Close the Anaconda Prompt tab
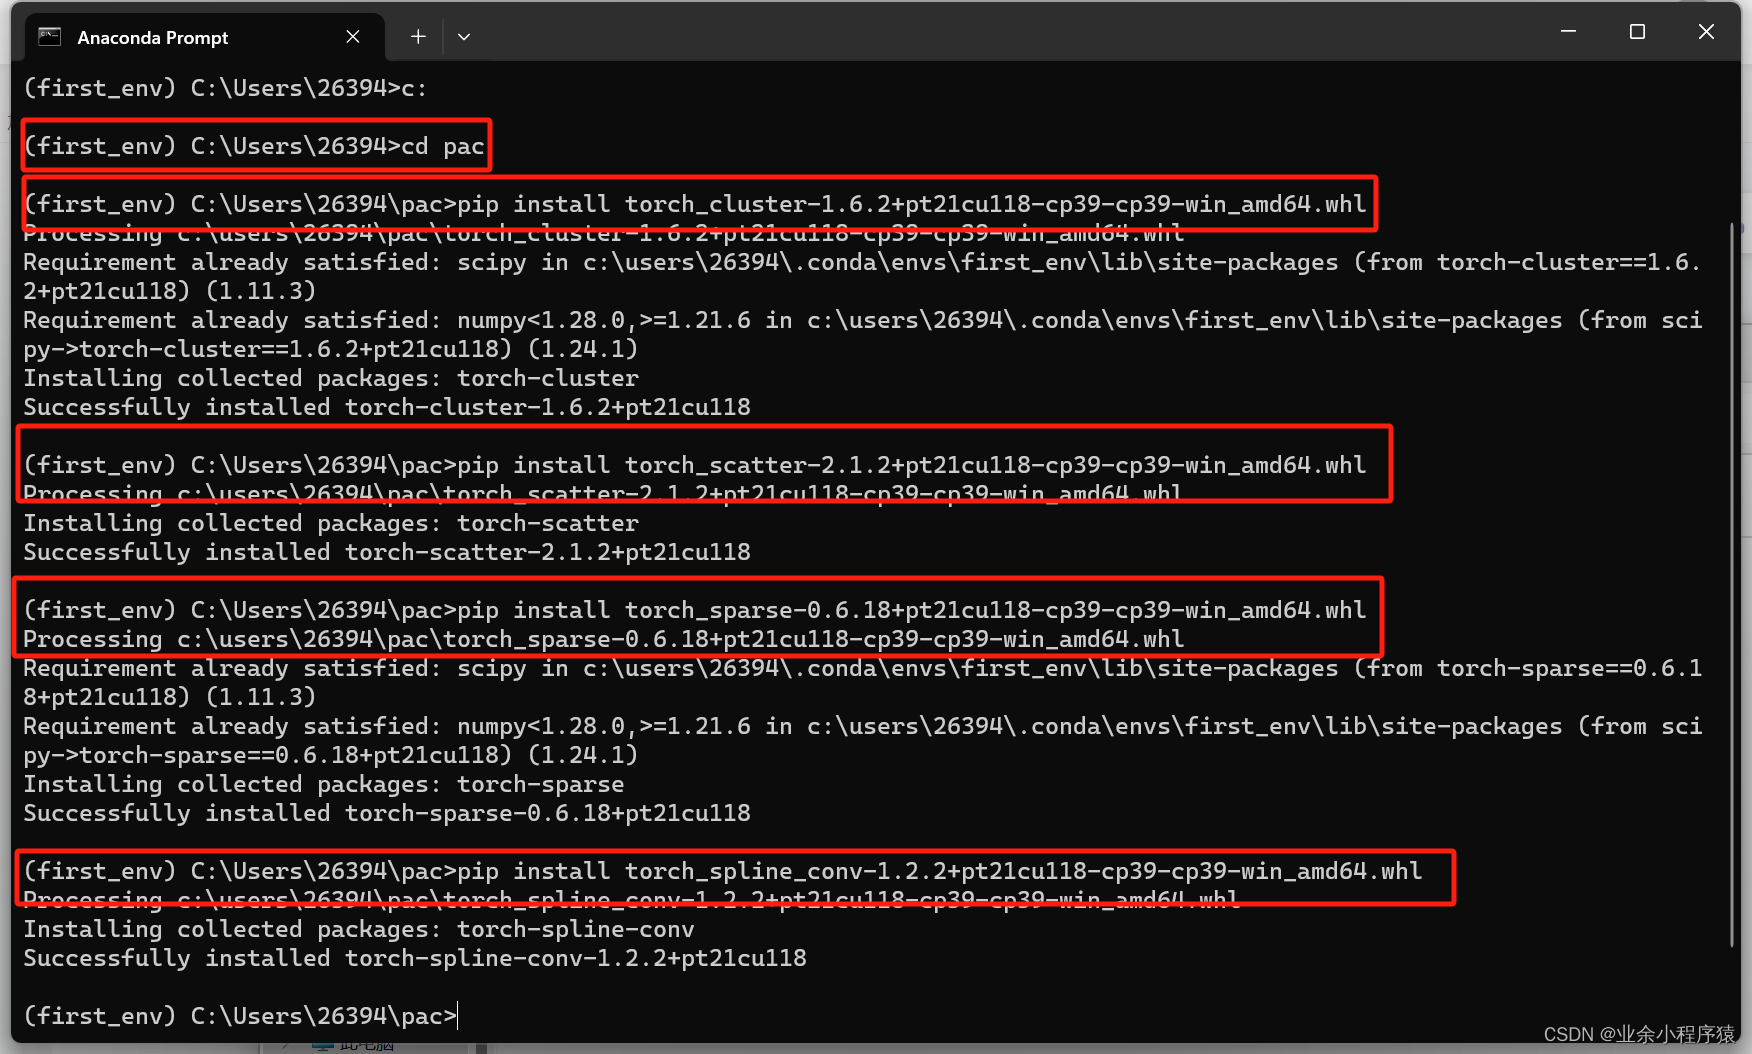The height and width of the screenshot is (1054, 1752). (x=352, y=36)
